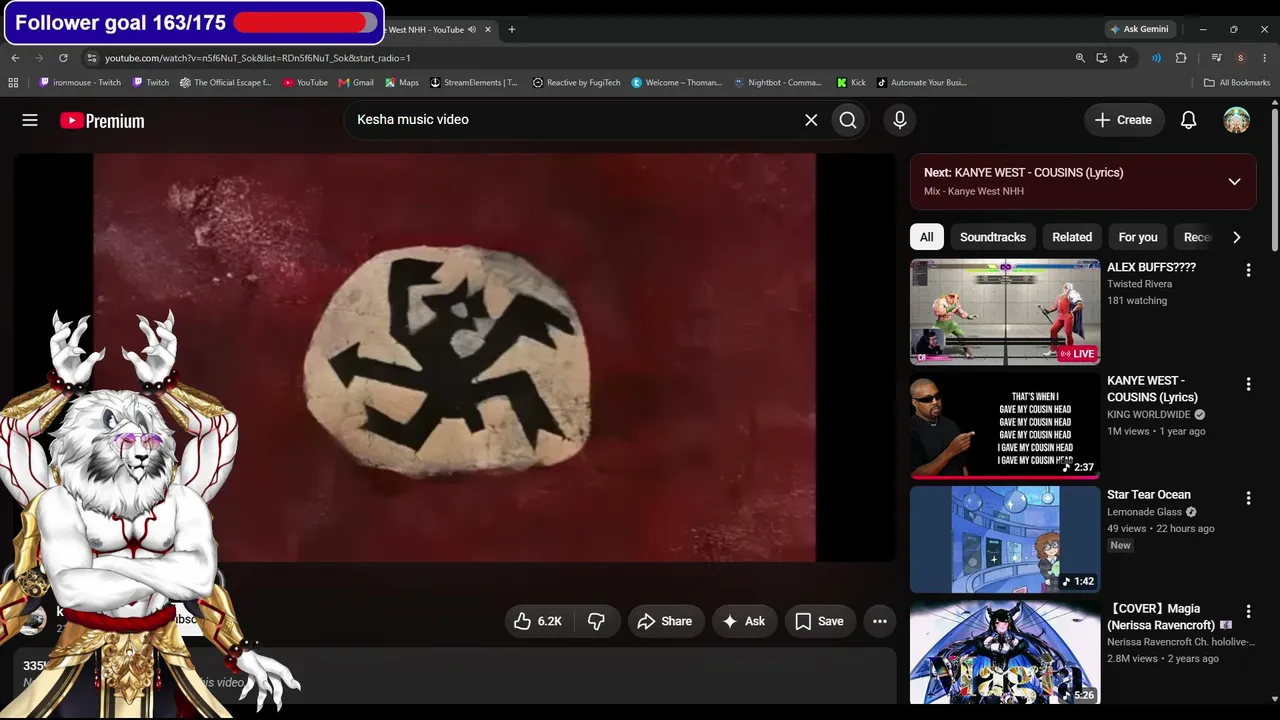Save the video to a playlist
Viewport: 1280px width, 720px height.
click(x=819, y=621)
